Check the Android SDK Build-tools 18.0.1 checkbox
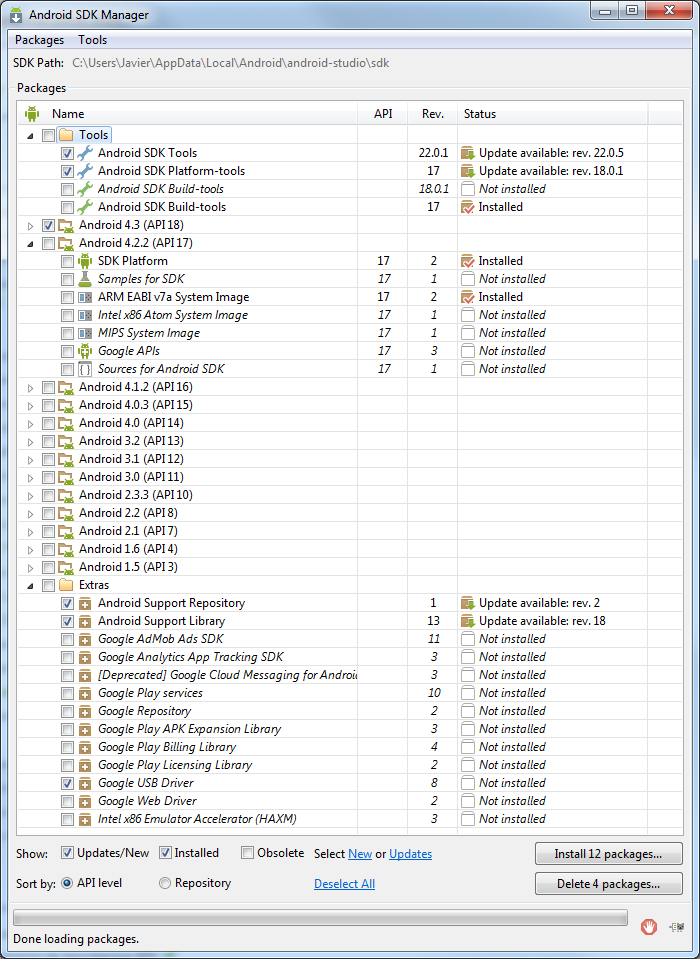Image resolution: width=700 pixels, height=959 pixels. pyautogui.click(x=67, y=189)
